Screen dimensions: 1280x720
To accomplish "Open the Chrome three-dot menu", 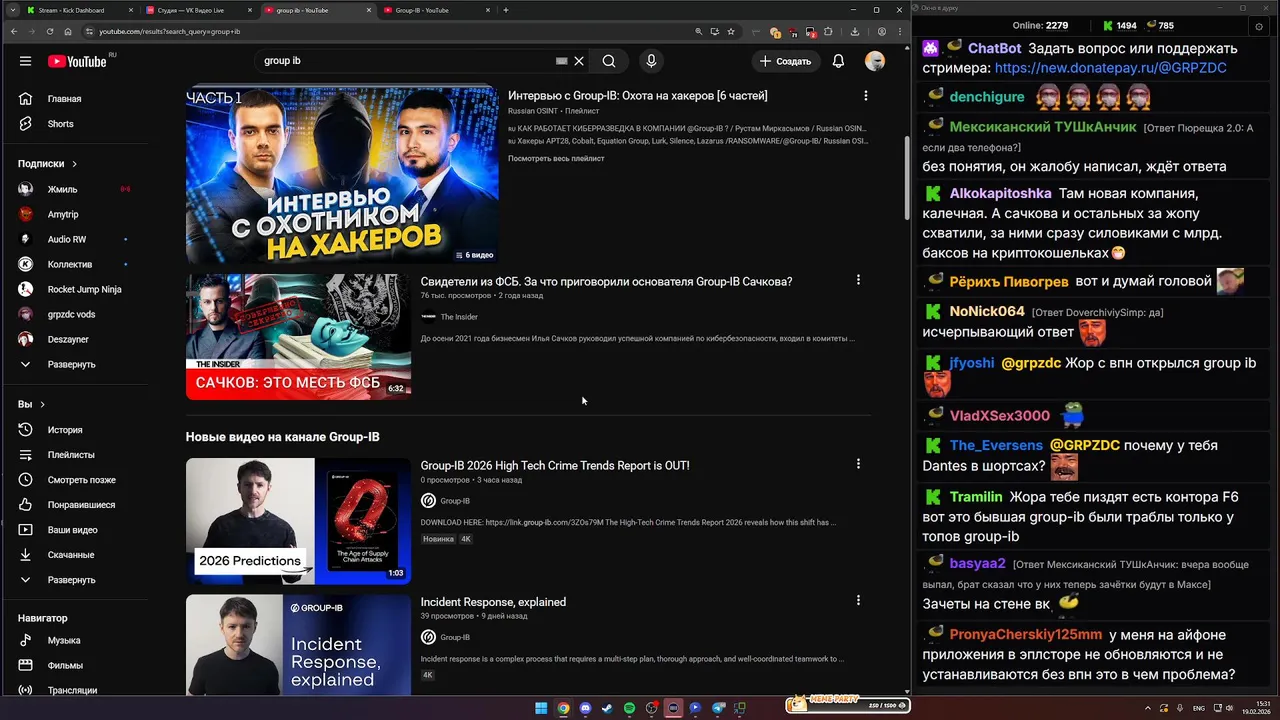I will 898,31.
